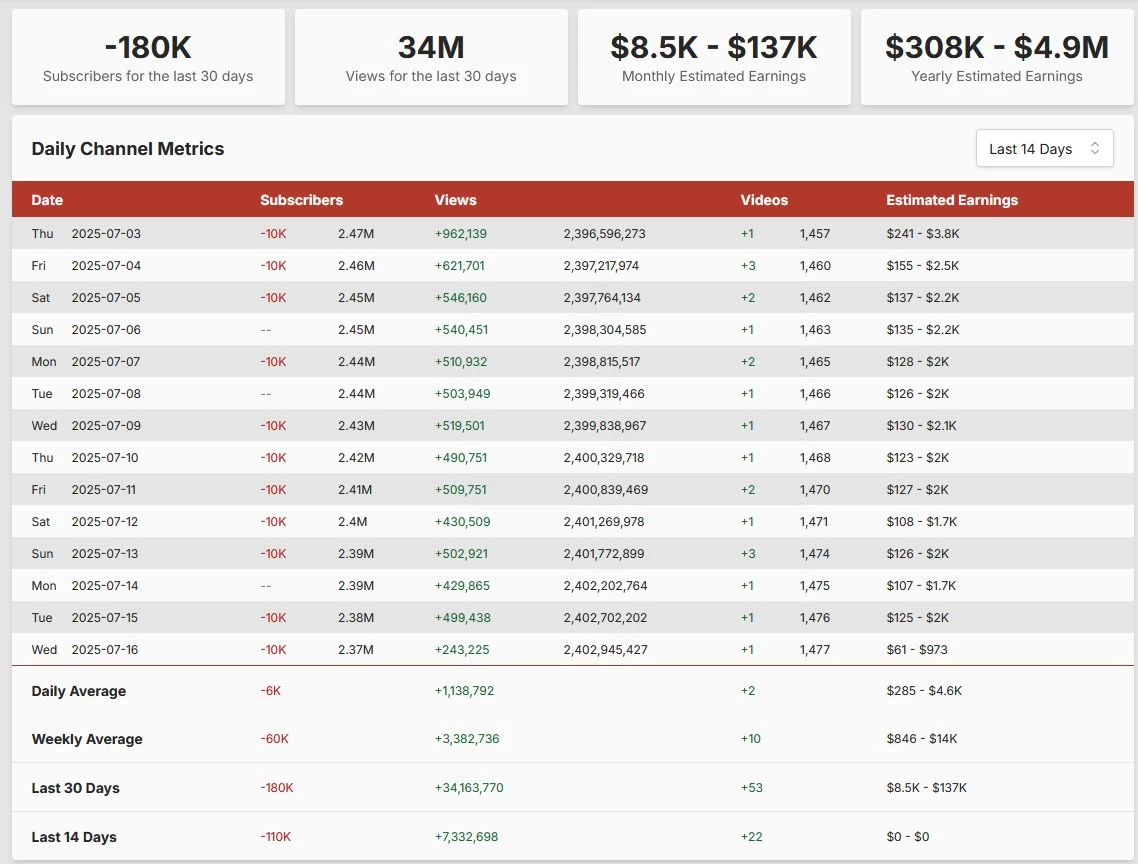Image resolution: width=1138 pixels, height=864 pixels.
Task: Click the 2.37M subscriber total
Action: 356,649
